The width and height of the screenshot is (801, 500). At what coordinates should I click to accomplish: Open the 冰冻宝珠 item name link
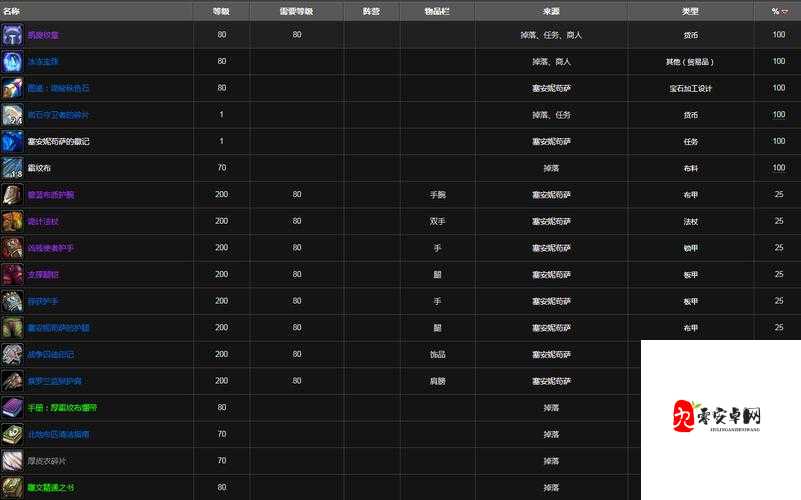pyautogui.click(x=43, y=61)
